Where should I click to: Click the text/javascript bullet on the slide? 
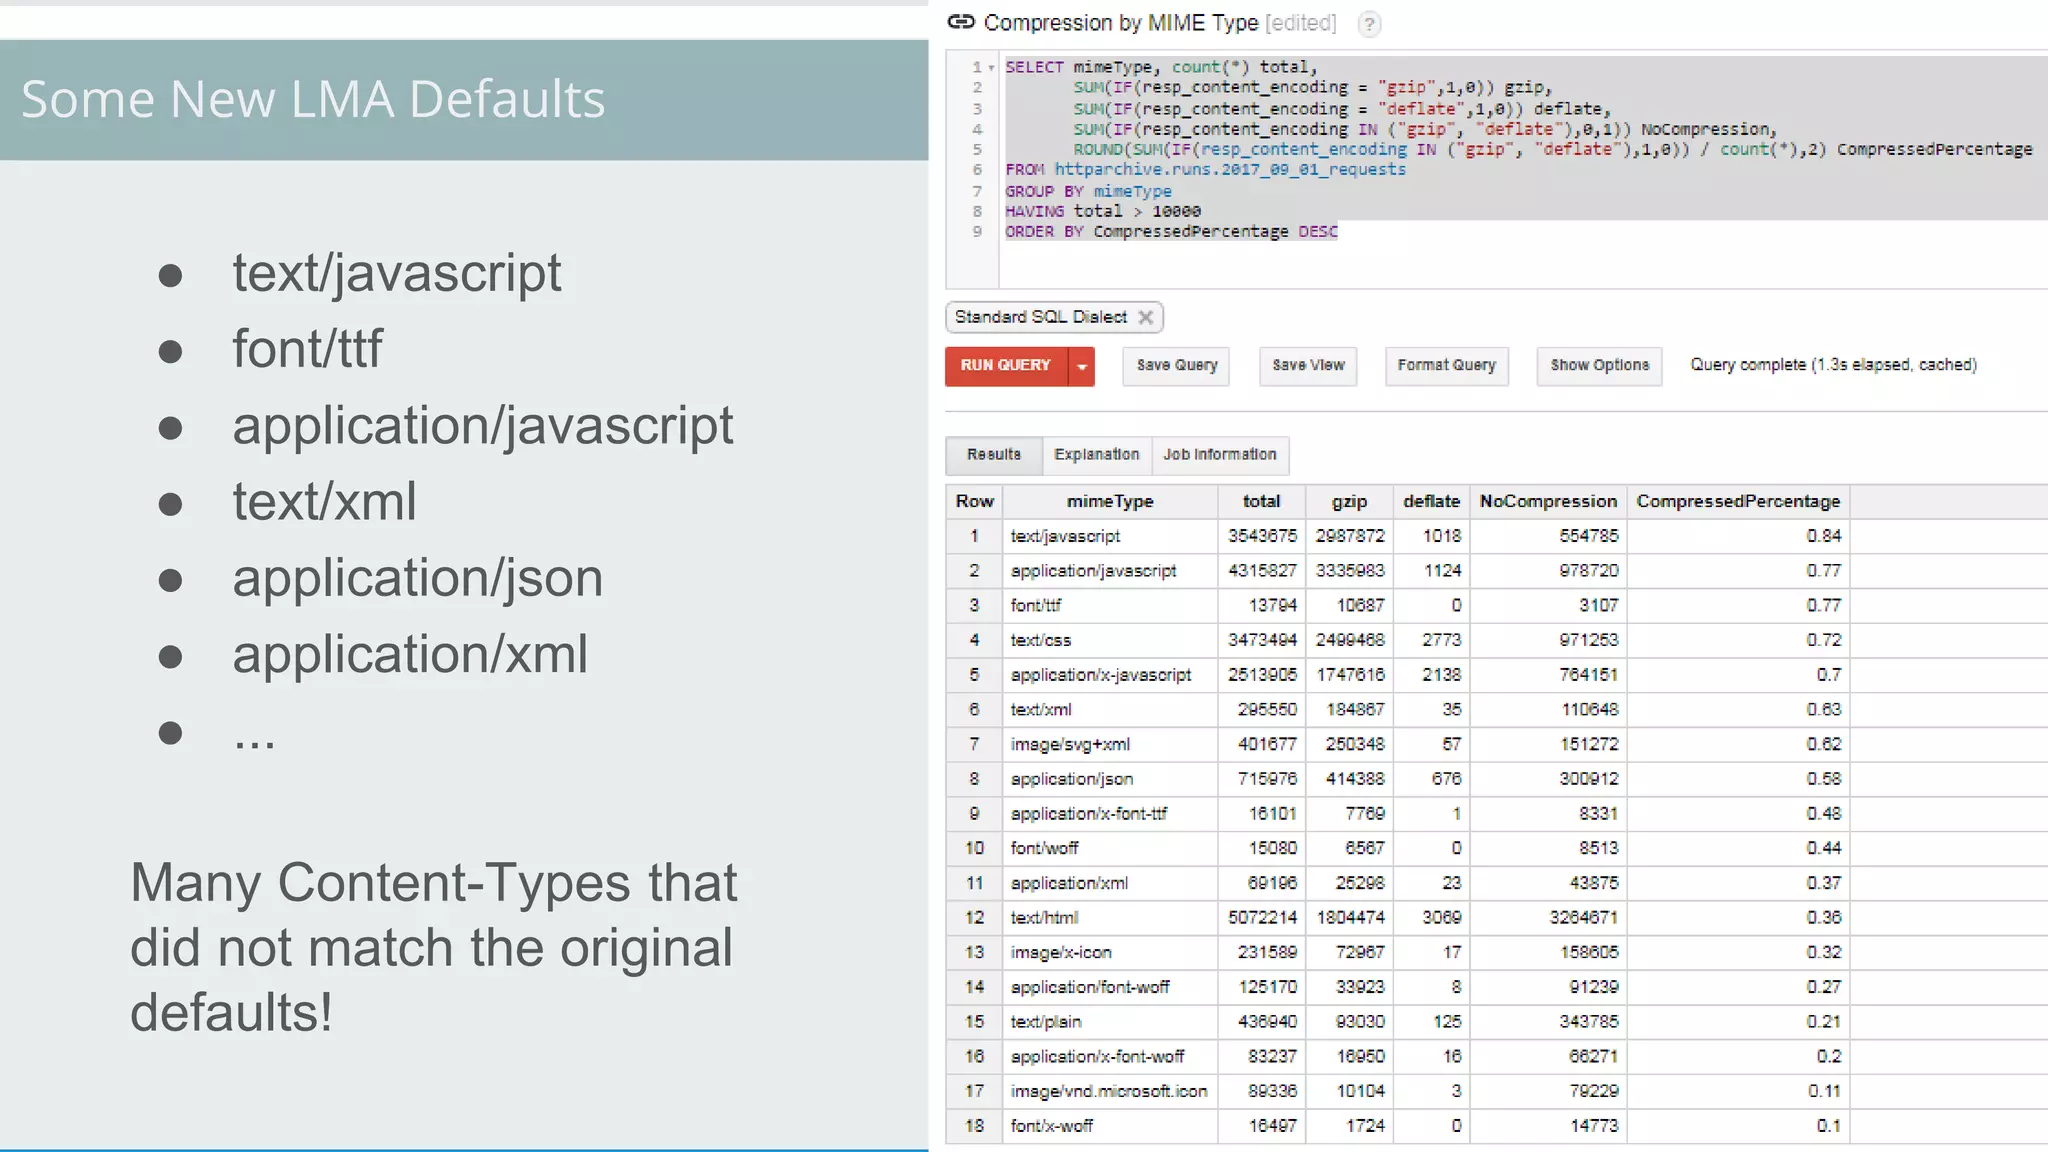[x=397, y=274]
